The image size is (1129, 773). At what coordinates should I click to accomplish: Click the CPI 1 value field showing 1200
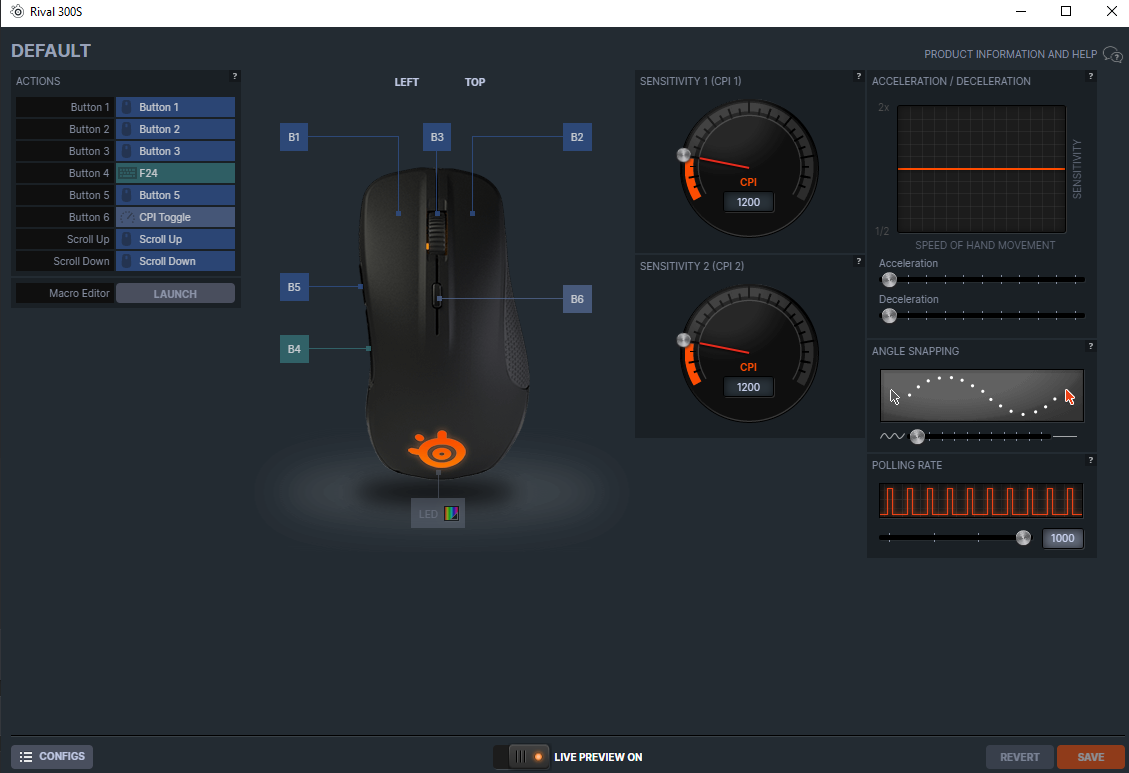pyautogui.click(x=749, y=202)
